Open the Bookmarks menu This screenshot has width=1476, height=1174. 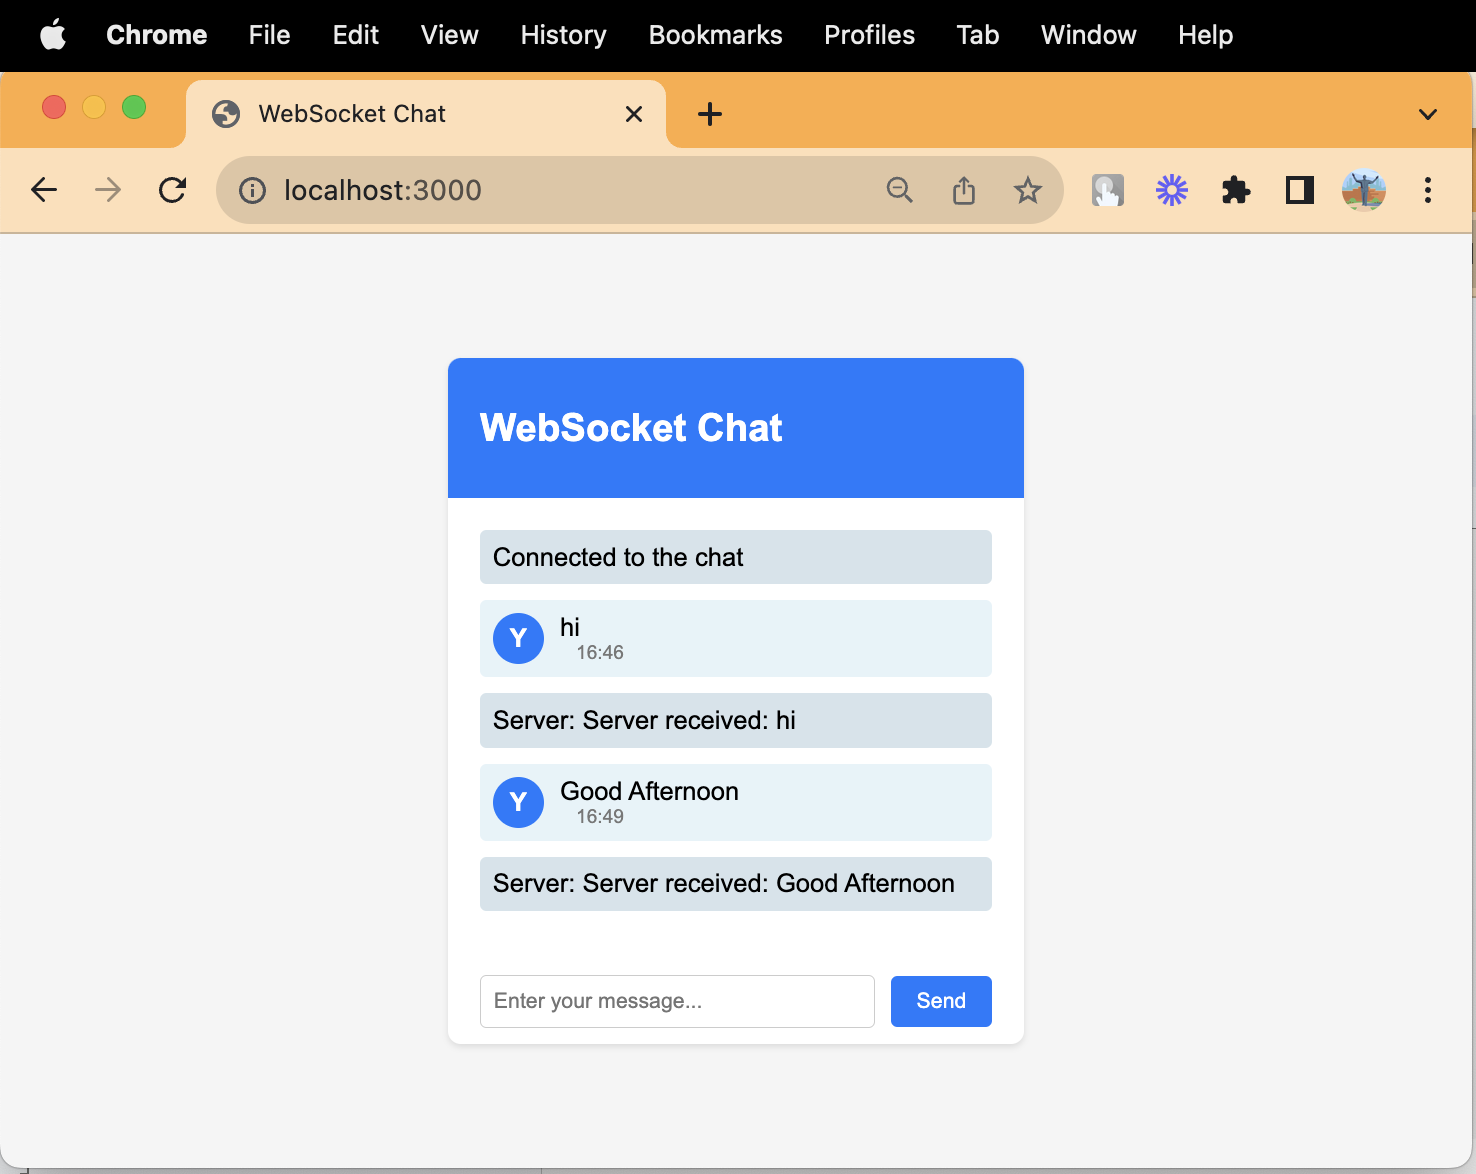coord(716,35)
